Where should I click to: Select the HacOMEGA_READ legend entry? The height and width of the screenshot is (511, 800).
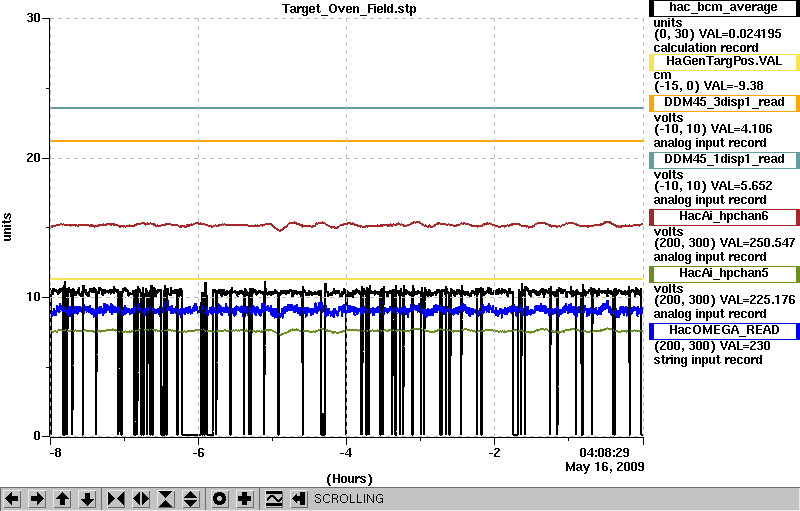pos(724,331)
